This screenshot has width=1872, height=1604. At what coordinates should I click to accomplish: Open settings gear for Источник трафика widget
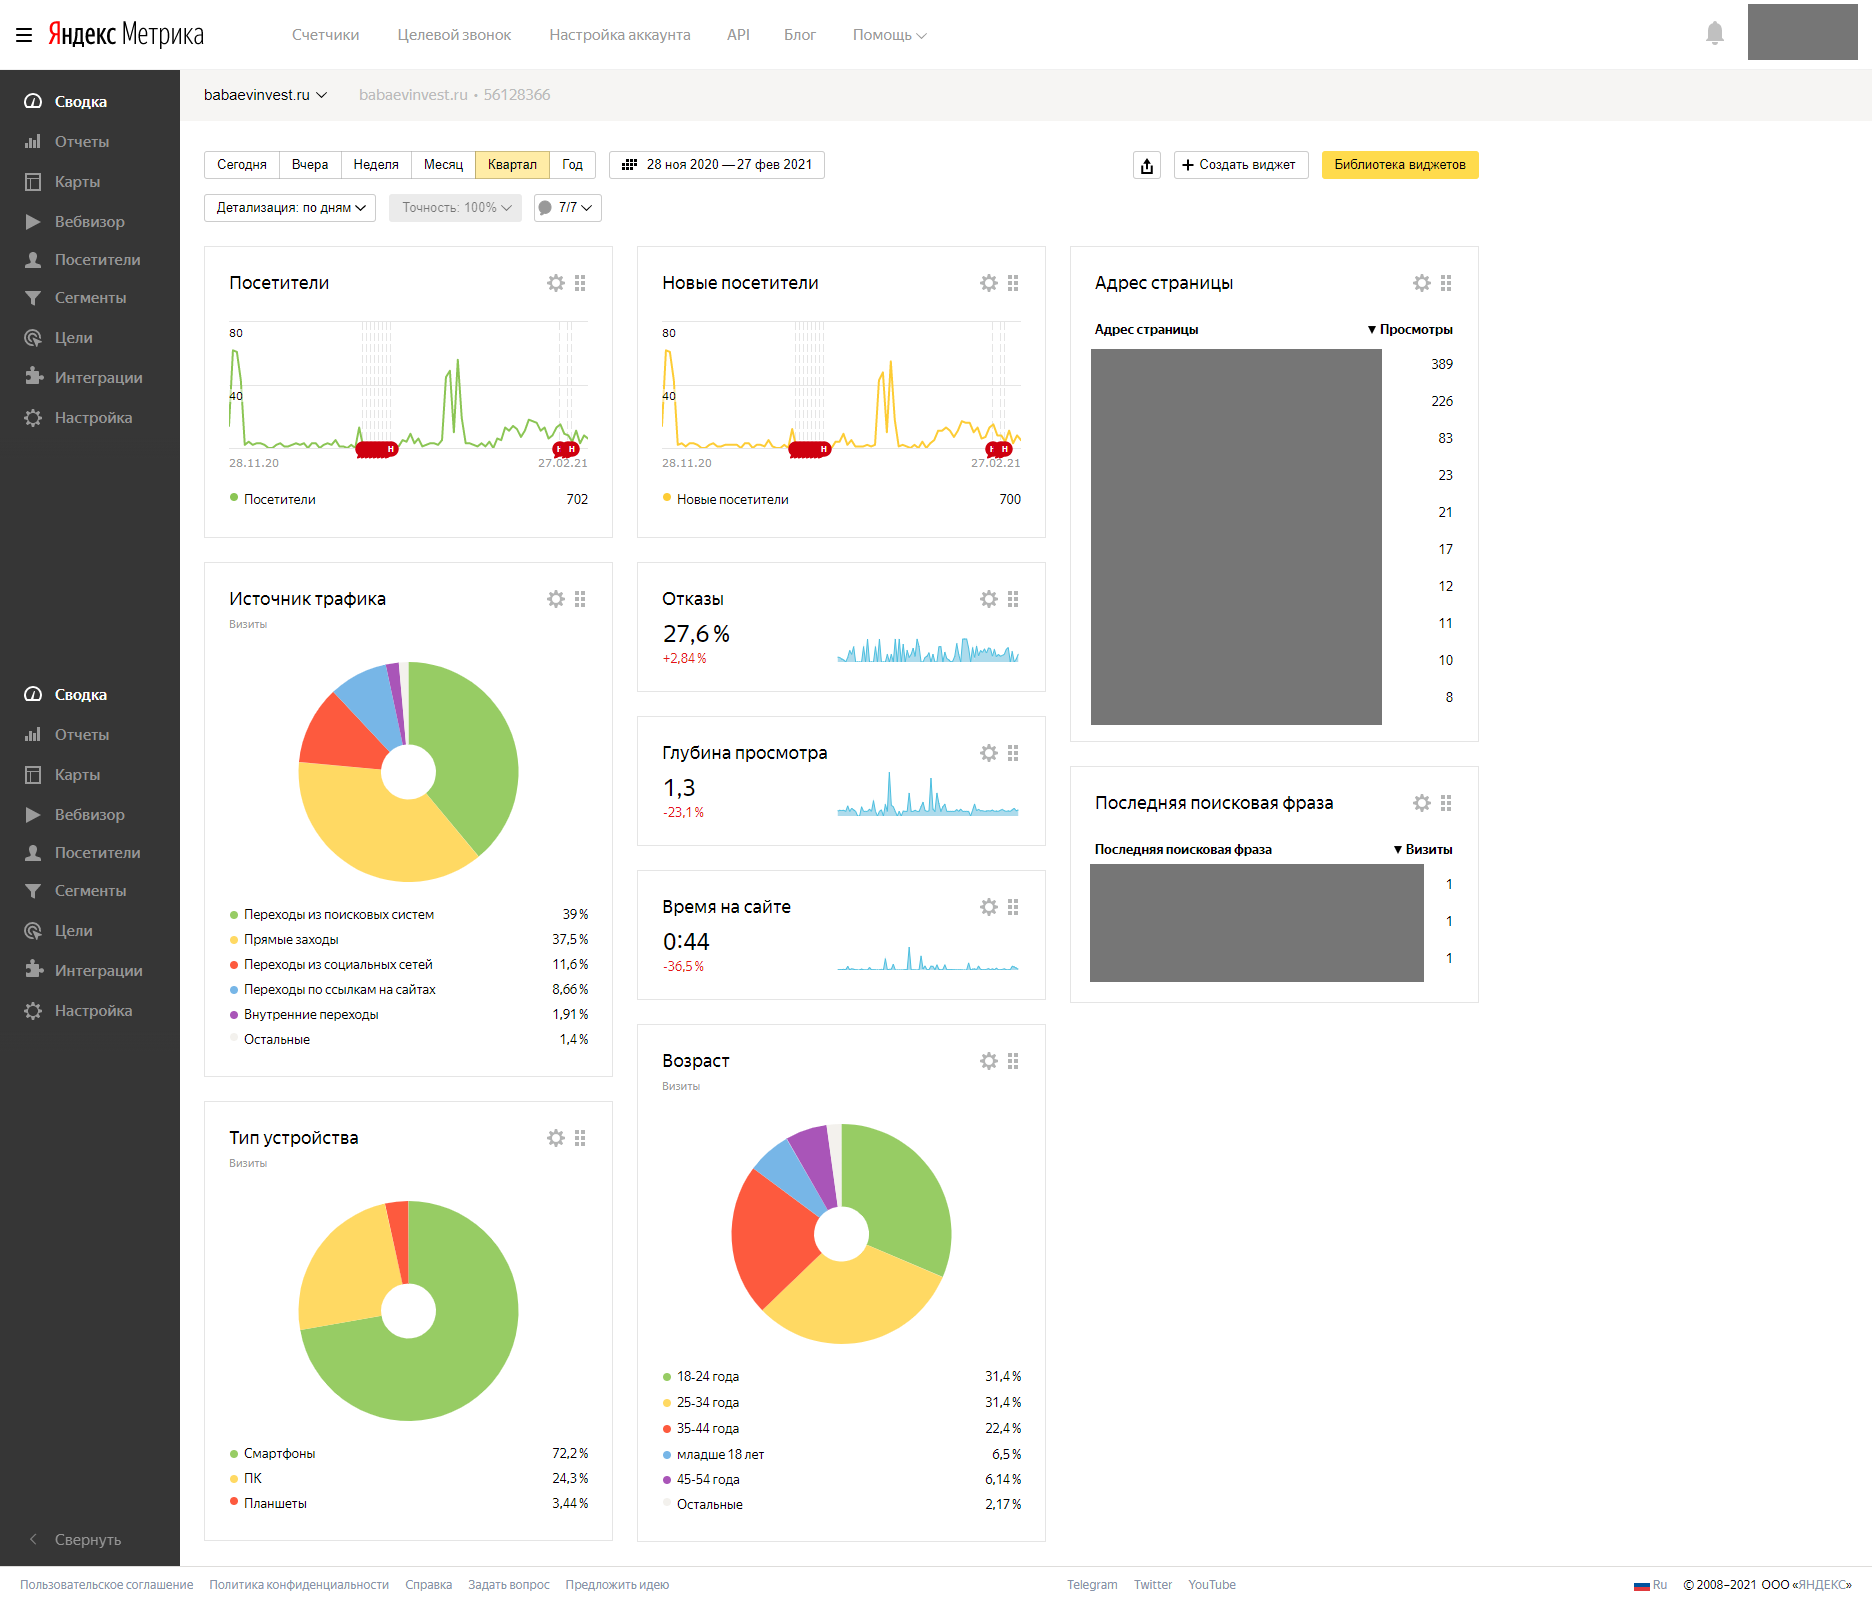(556, 599)
